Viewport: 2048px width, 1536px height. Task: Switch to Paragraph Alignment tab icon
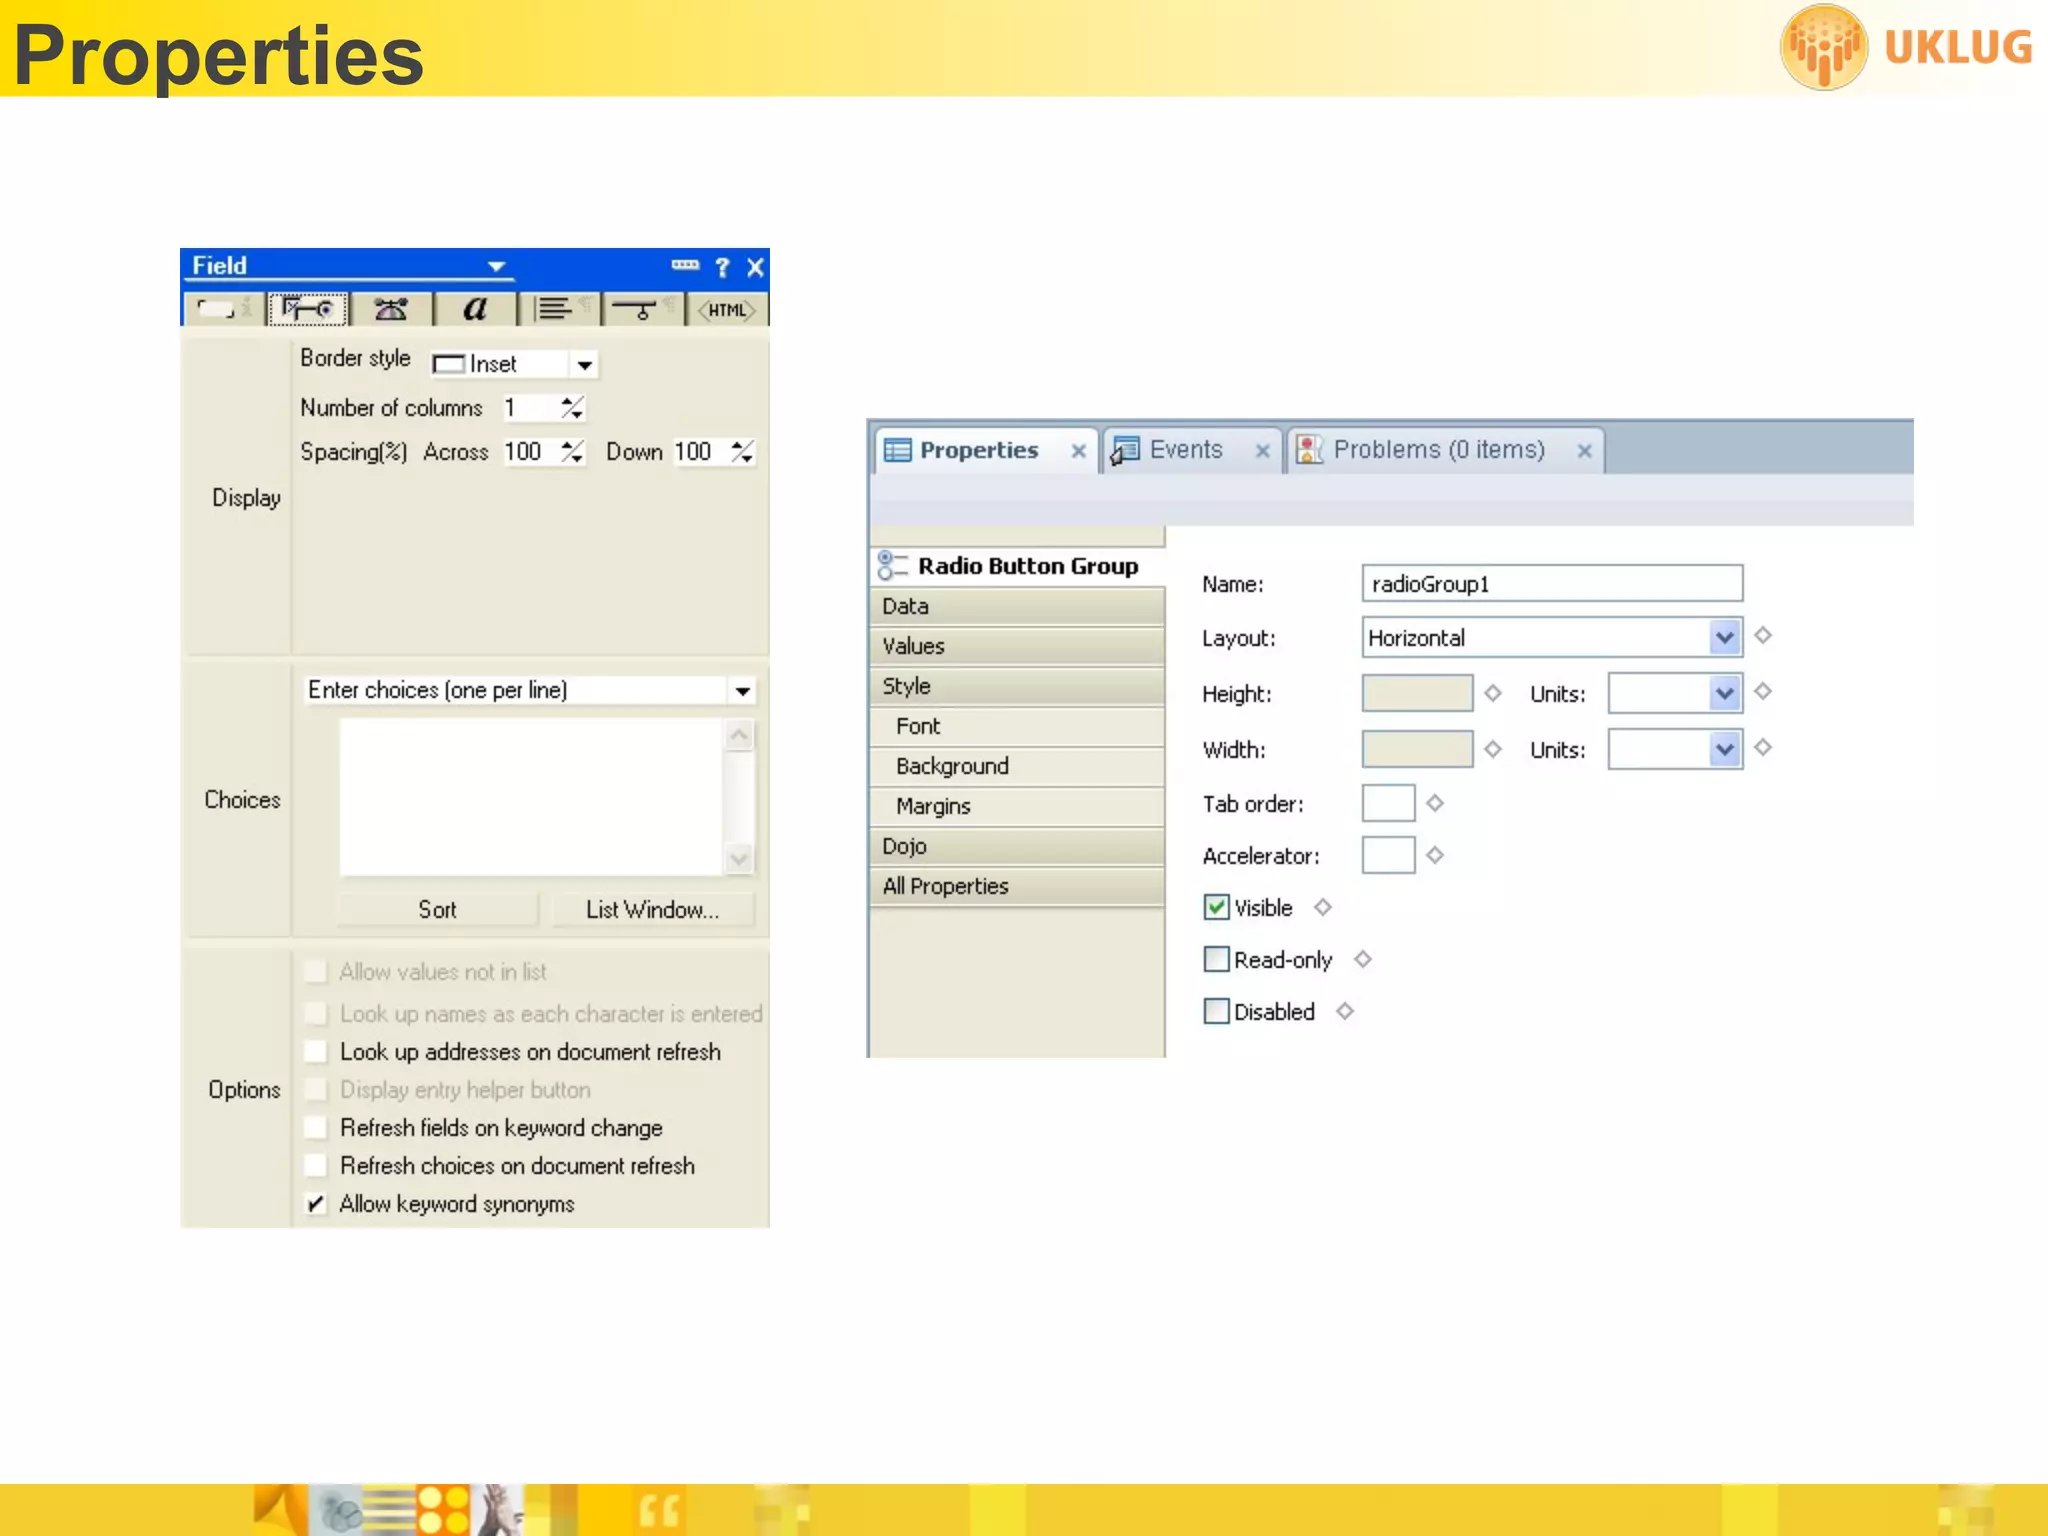(556, 309)
